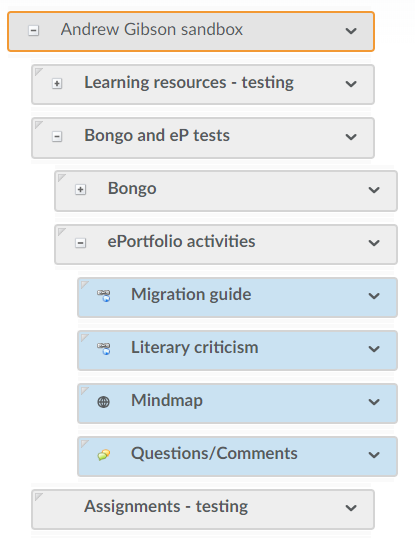Click the Questions/Comments discussion bubble icon

tap(104, 455)
